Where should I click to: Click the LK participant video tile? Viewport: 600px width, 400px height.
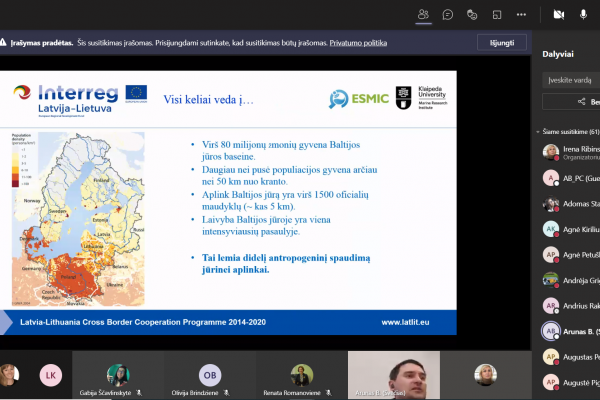[51, 375]
